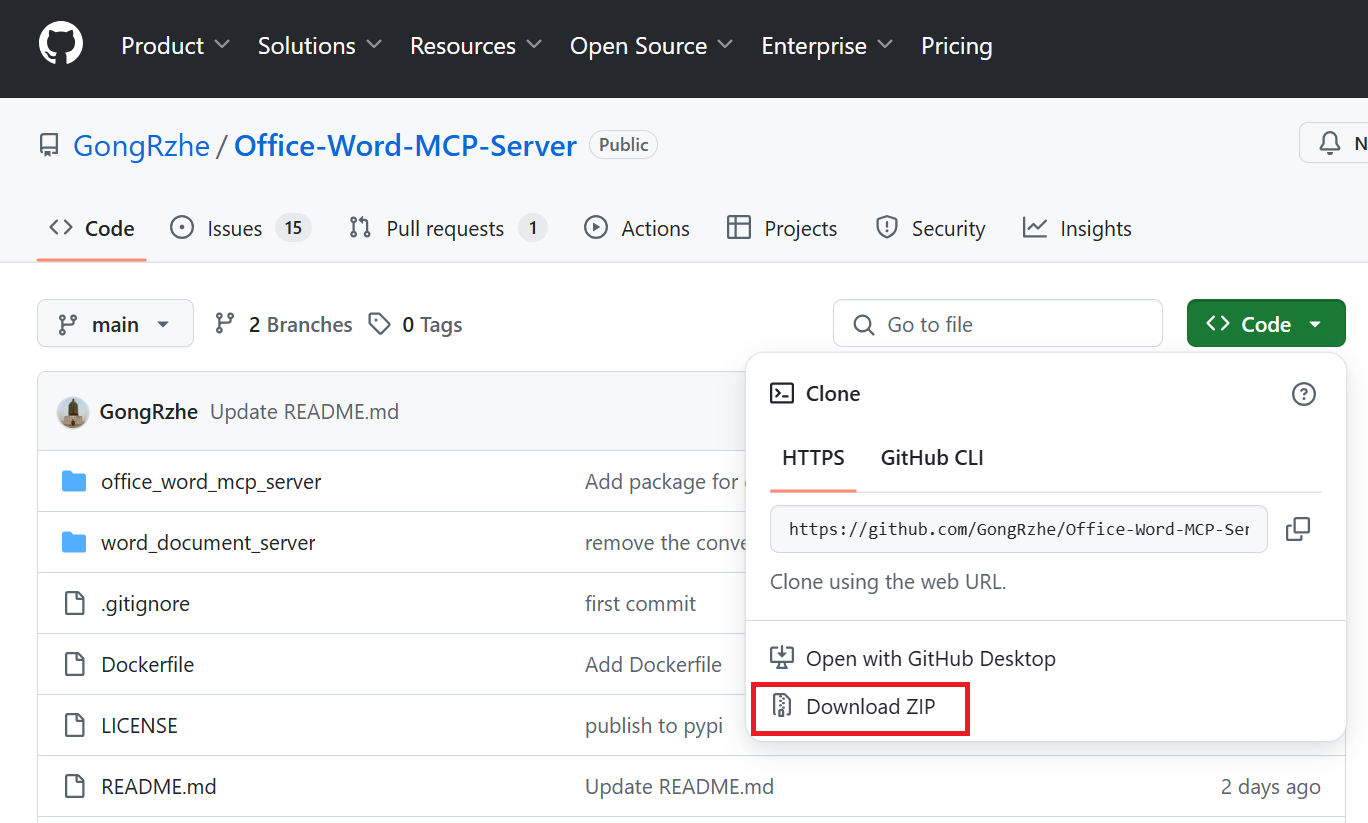Click the 'first commit' commit message

641,604
